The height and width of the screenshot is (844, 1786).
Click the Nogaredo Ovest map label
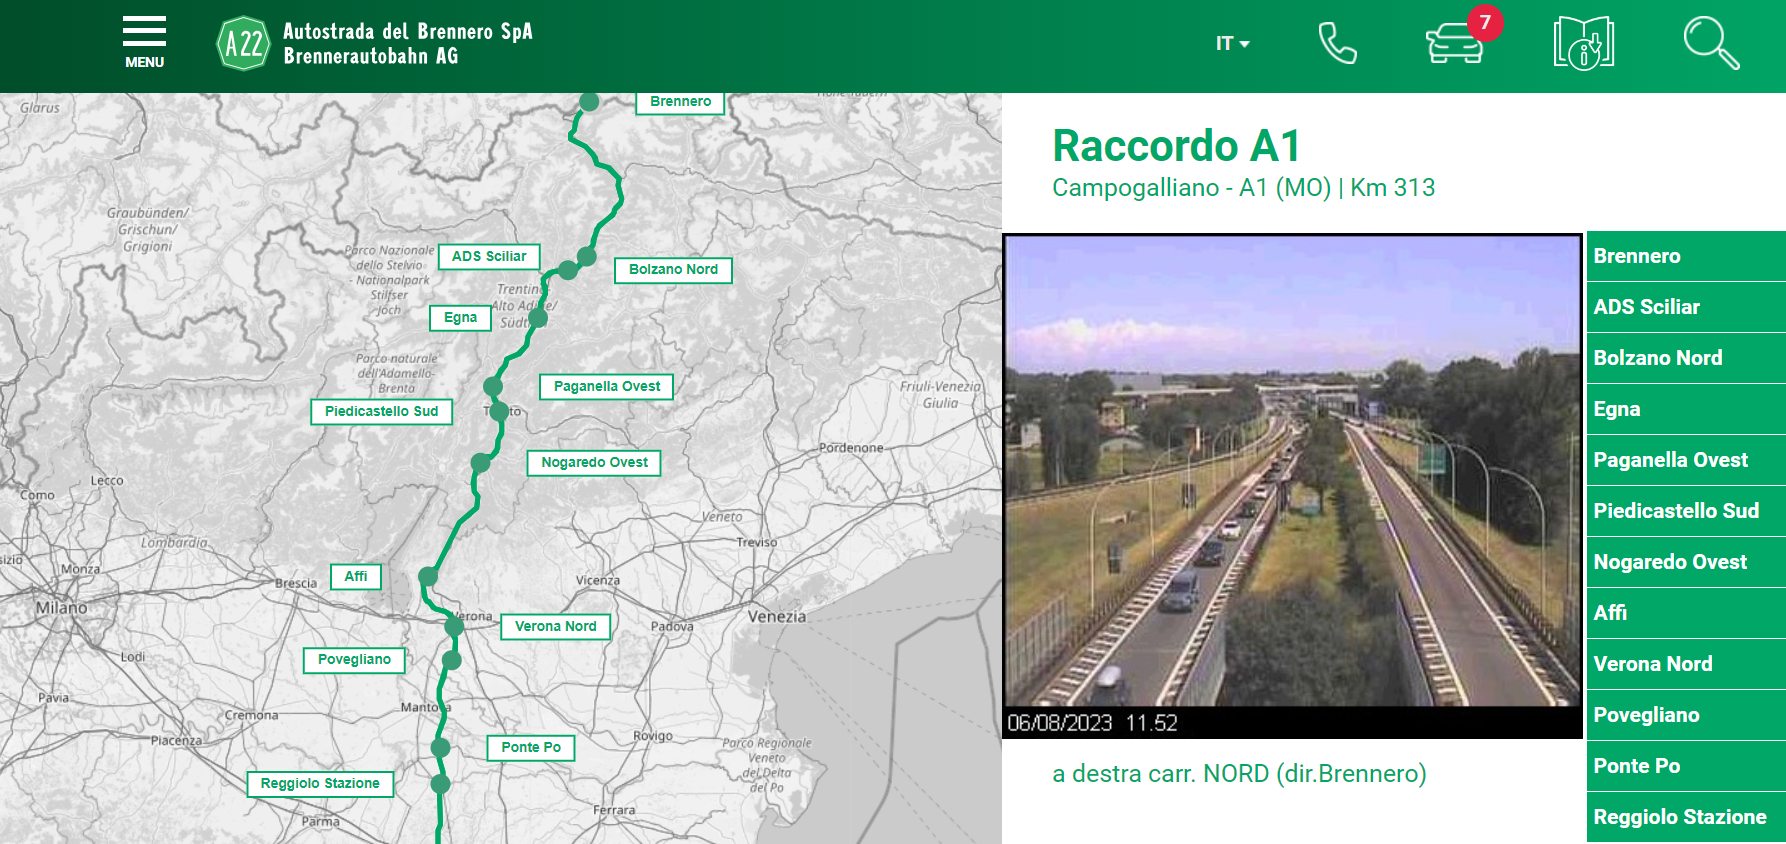click(x=594, y=462)
